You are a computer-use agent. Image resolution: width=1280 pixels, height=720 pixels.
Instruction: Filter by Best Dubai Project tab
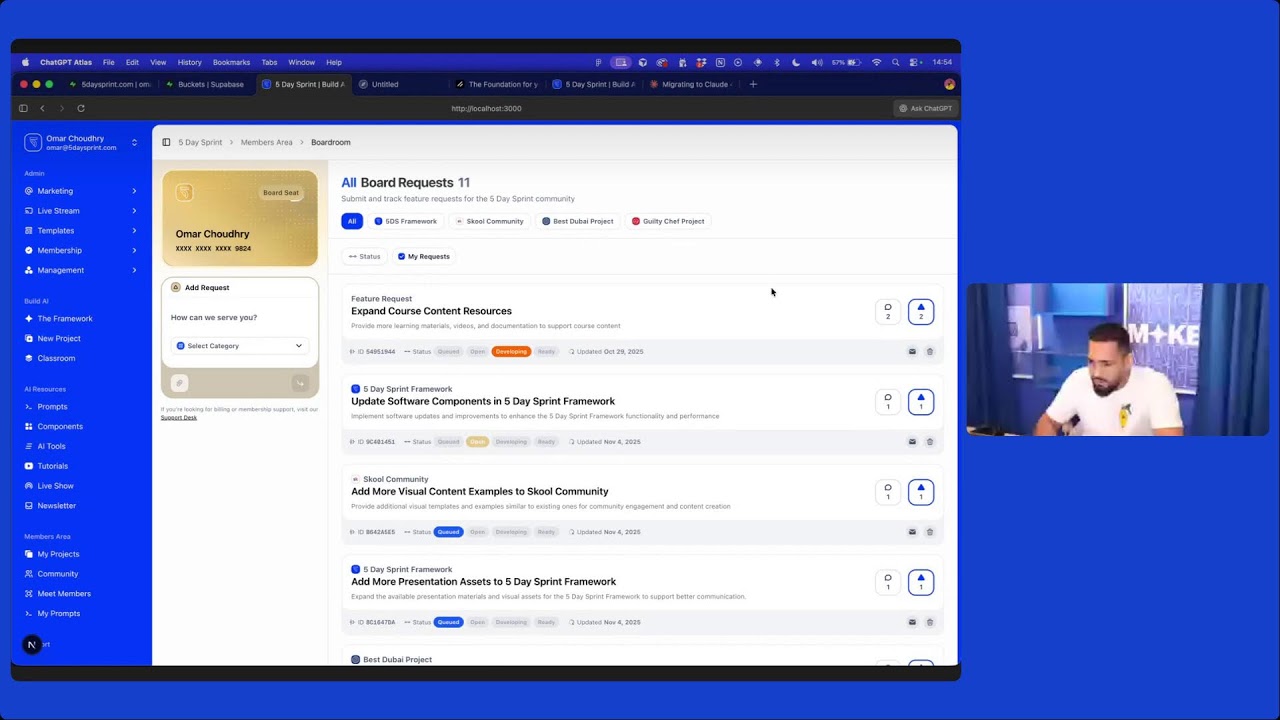(x=578, y=221)
